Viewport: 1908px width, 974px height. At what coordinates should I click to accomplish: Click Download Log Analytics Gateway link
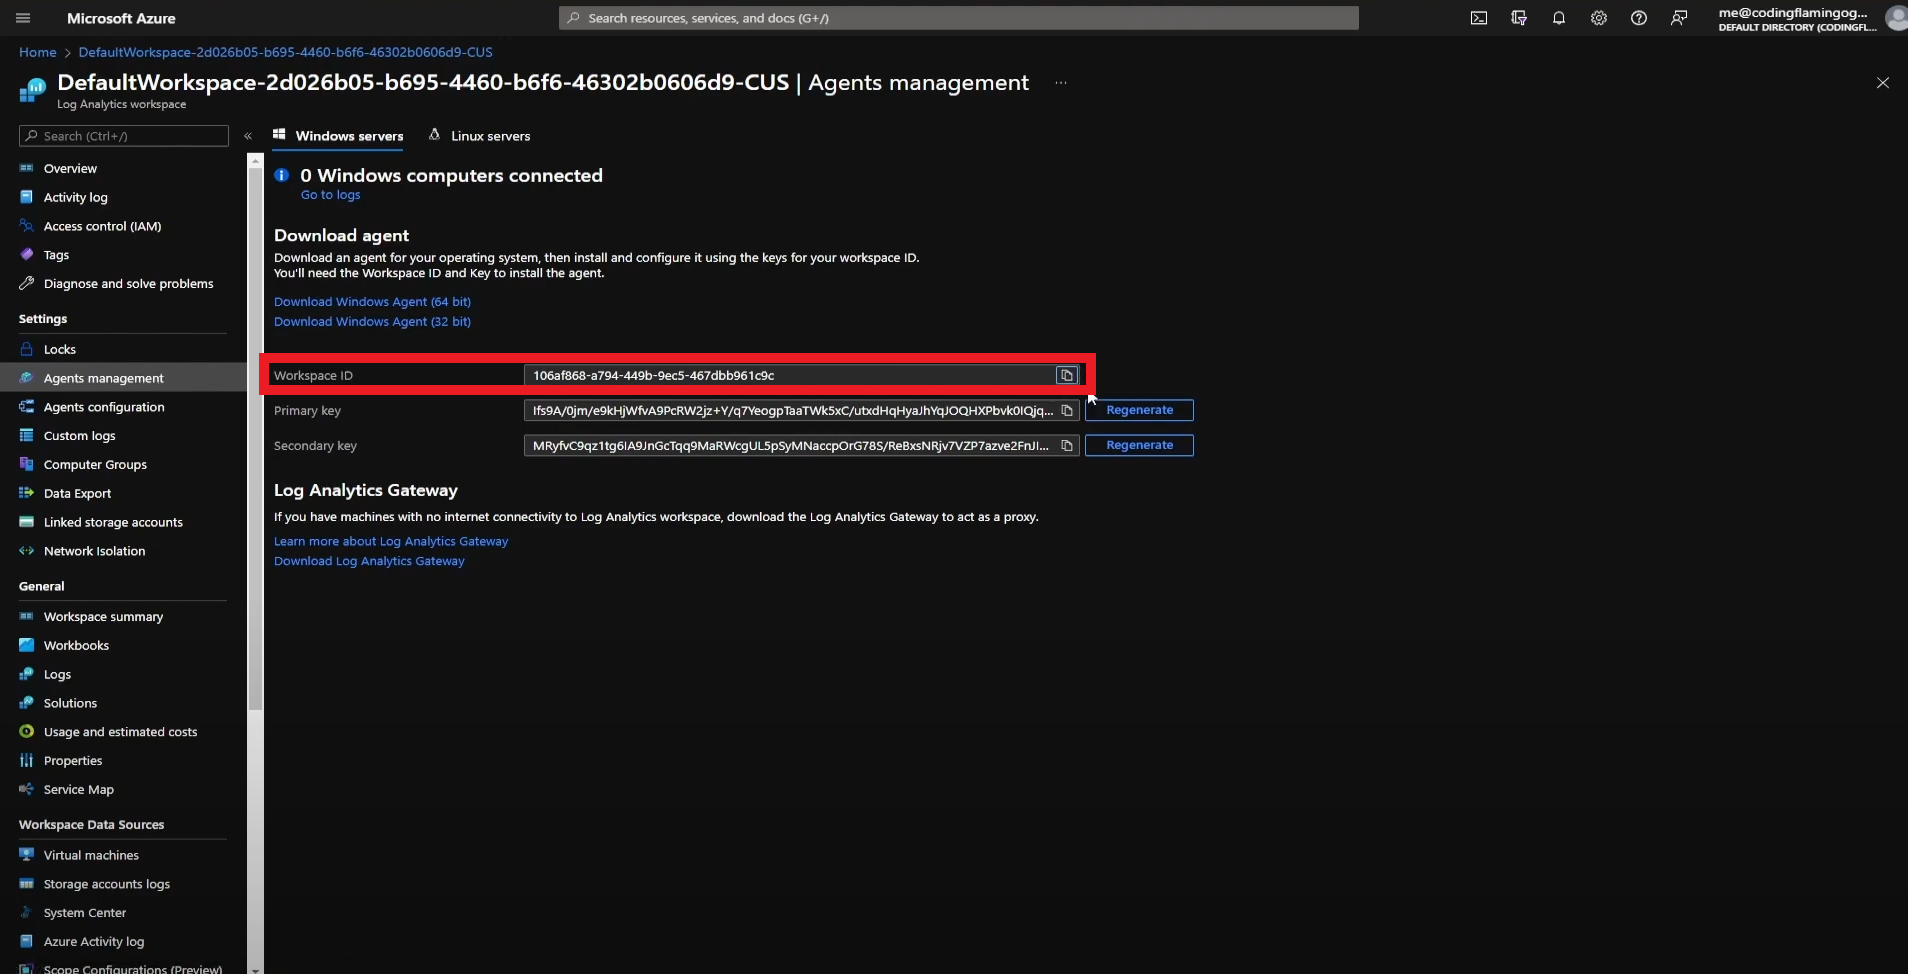(369, 562)
